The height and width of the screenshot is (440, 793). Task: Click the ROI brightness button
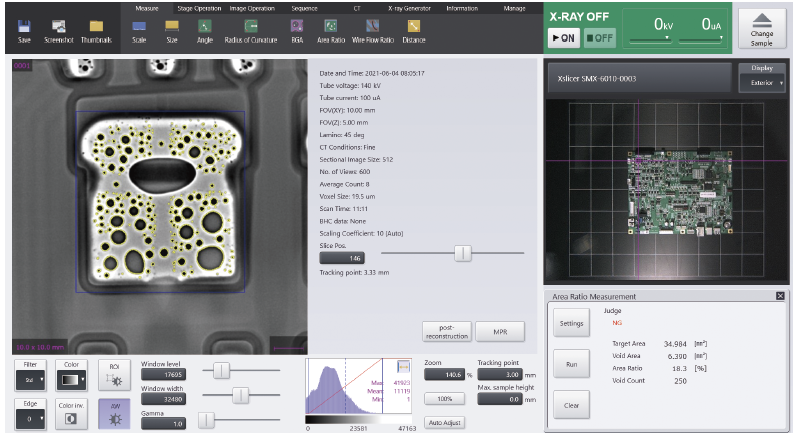click(x=114, y=375)
